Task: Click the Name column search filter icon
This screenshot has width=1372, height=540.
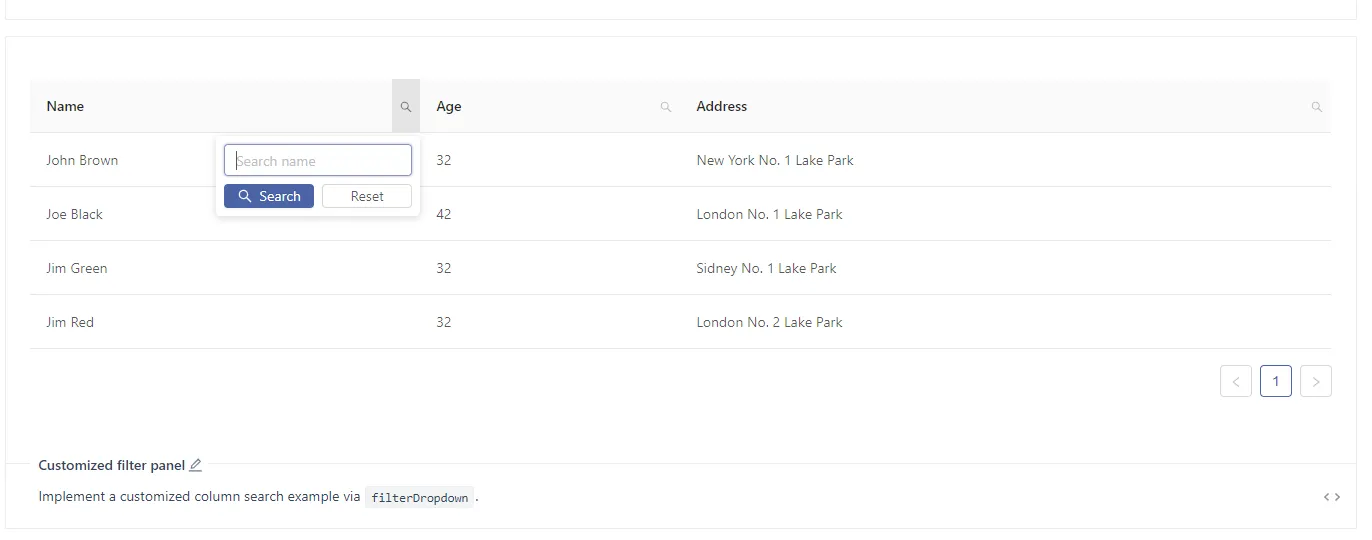Action: click(405, 106)
